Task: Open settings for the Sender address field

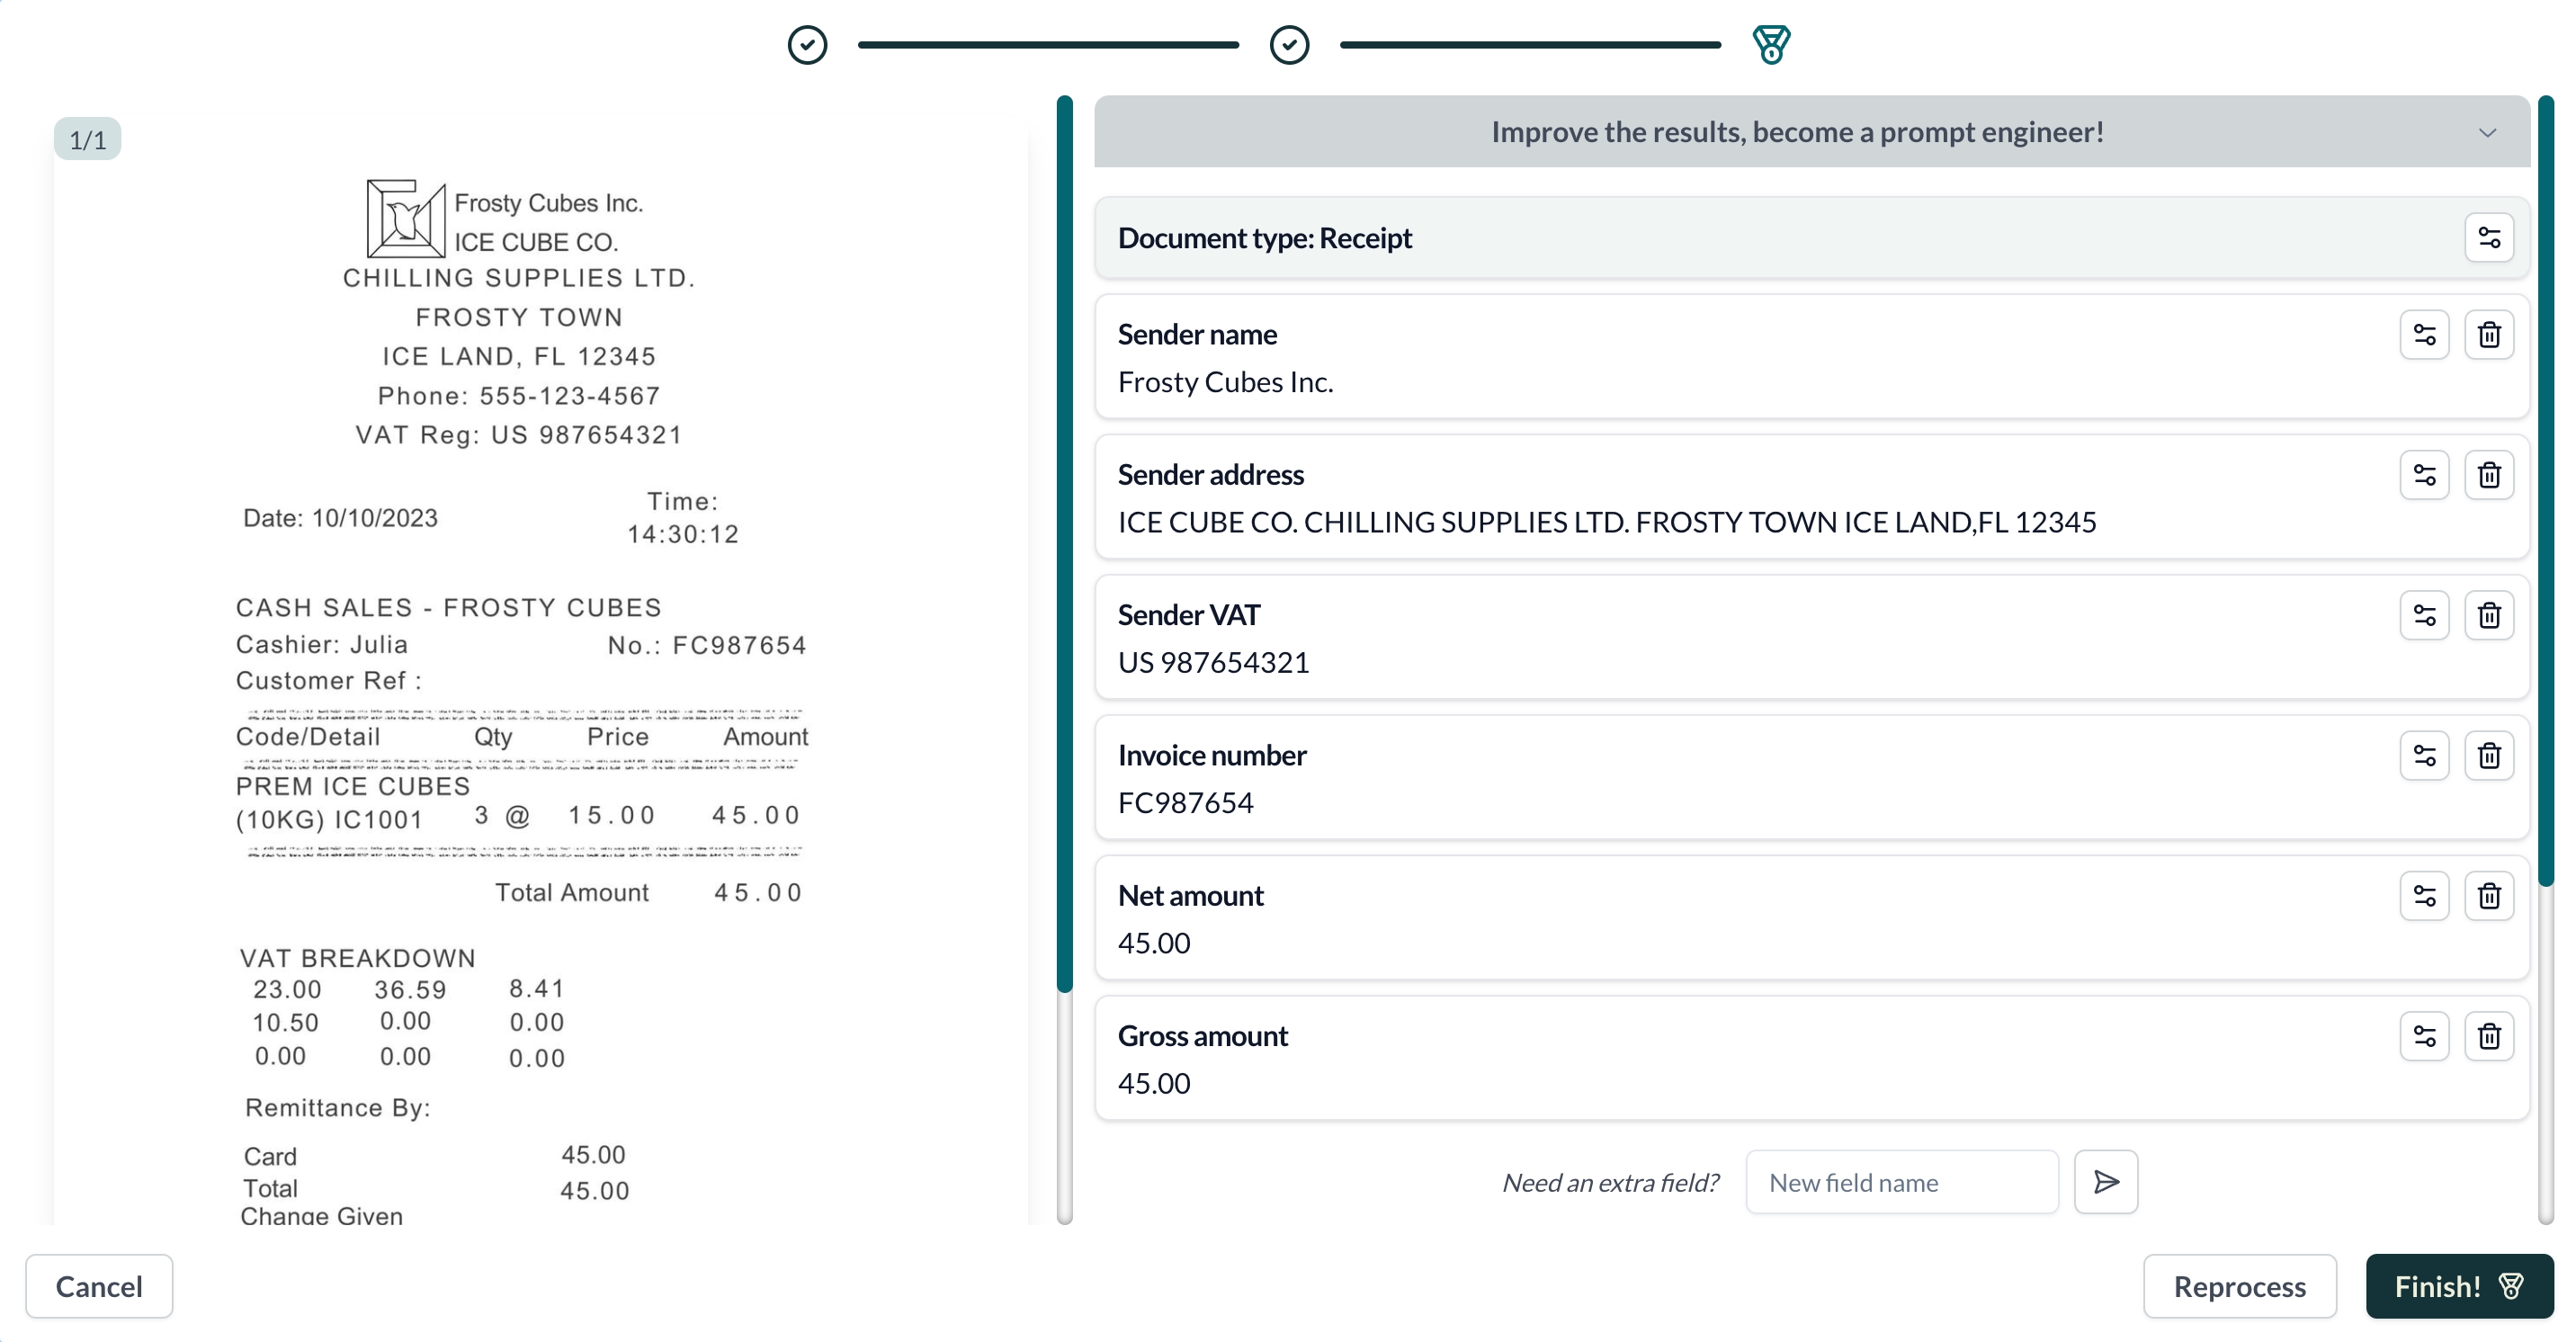Action: pos(2424,475)
